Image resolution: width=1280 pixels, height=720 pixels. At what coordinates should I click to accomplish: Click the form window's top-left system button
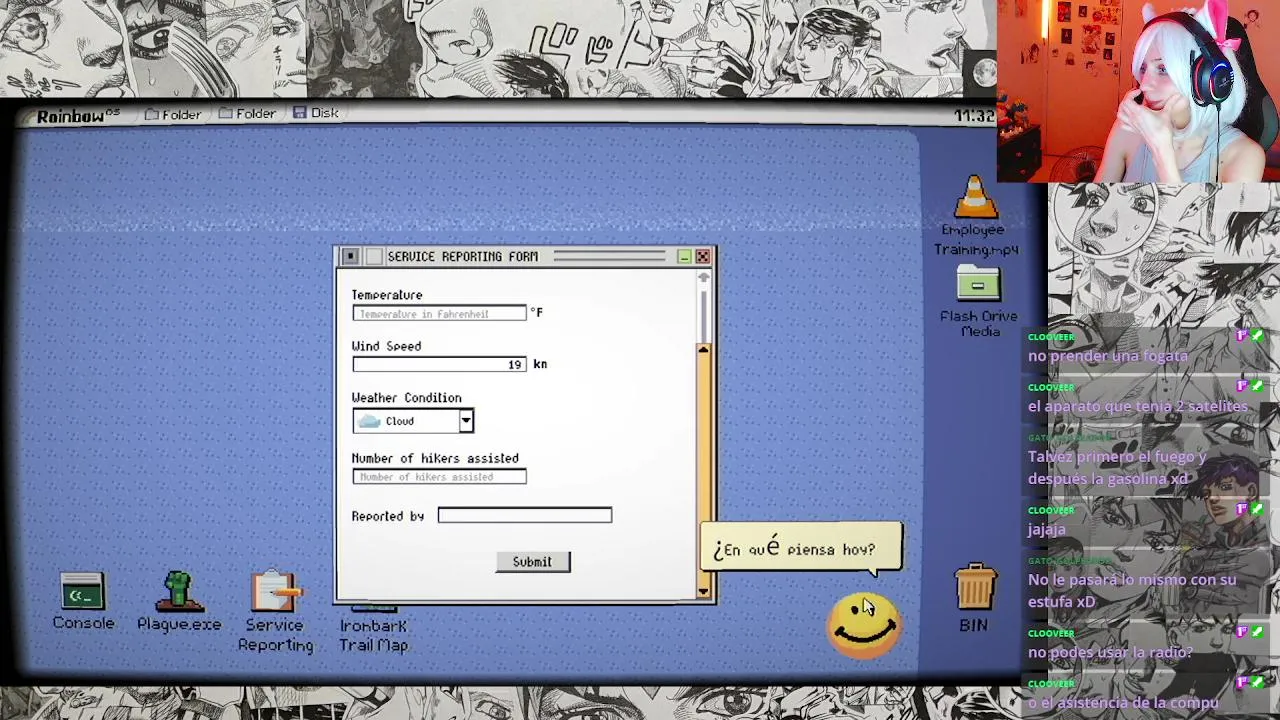coord(350,257)
